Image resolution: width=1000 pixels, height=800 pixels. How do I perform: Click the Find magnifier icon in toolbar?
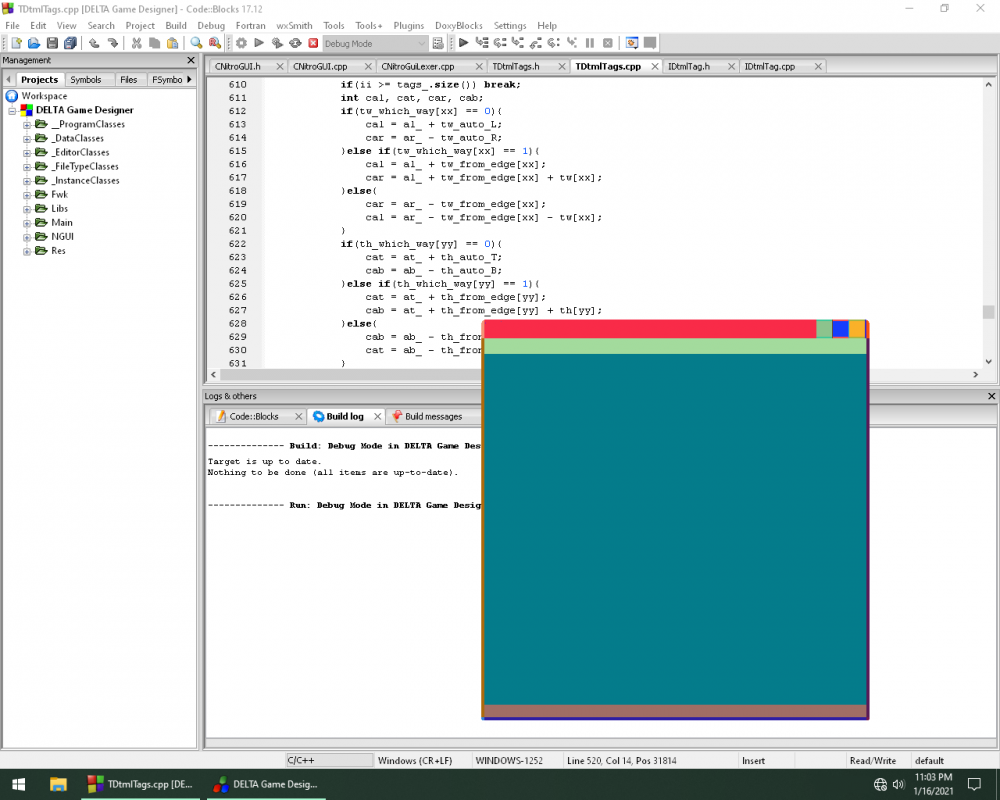point(197,43)
